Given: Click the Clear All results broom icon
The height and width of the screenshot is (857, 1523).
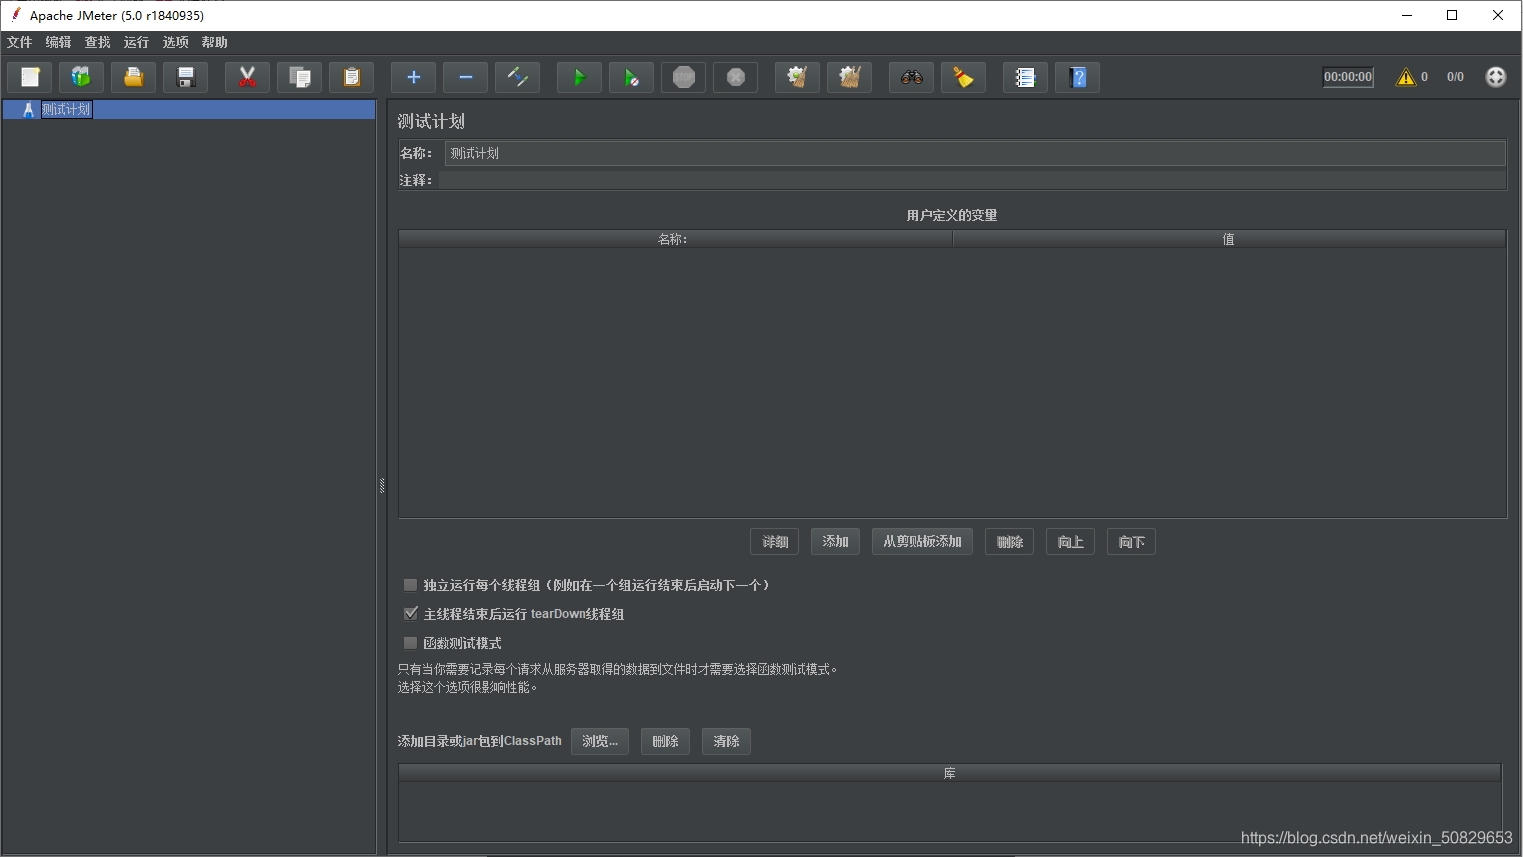Looking at the screenshot, I should click(x=849, y=77).
